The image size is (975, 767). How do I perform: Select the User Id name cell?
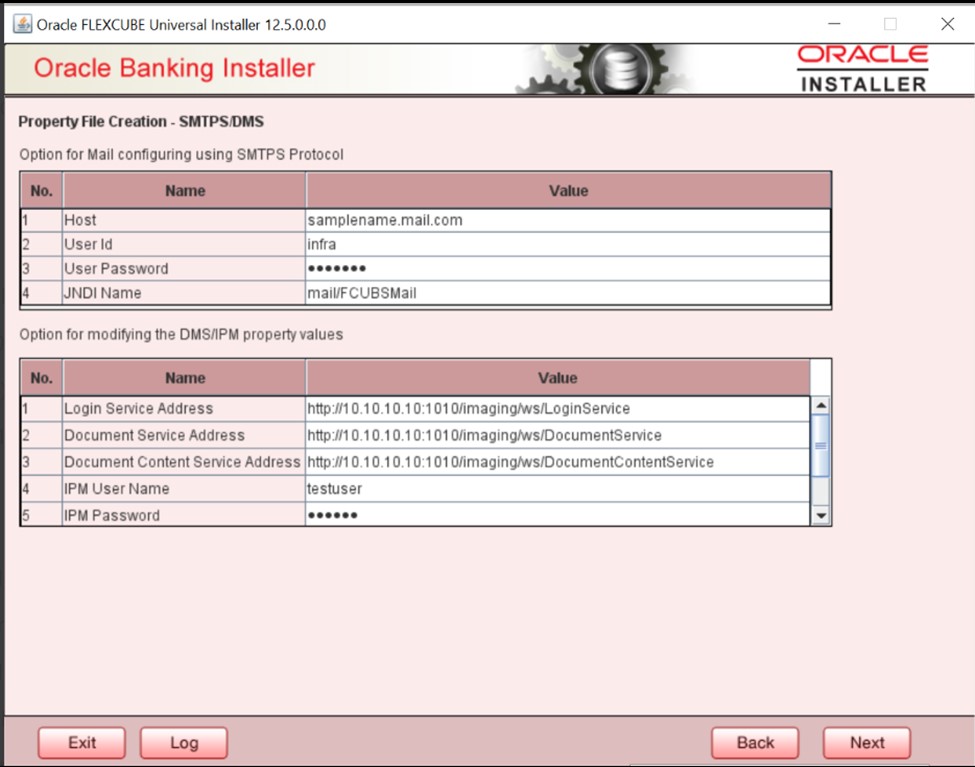pos(183,244)
